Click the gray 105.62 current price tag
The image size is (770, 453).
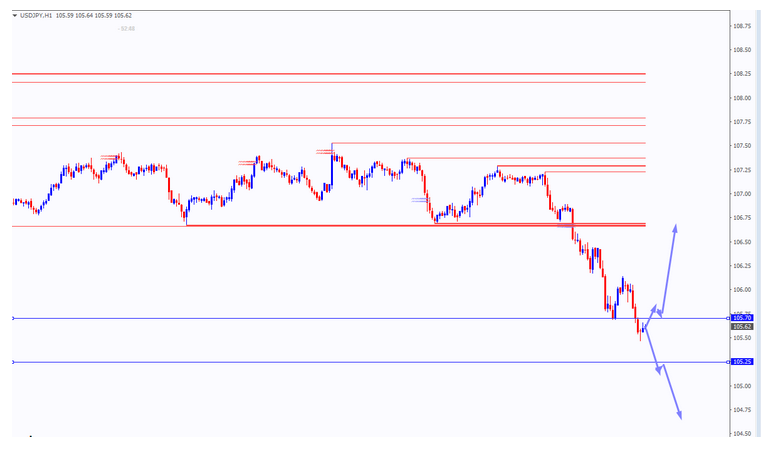coord(741,327)
